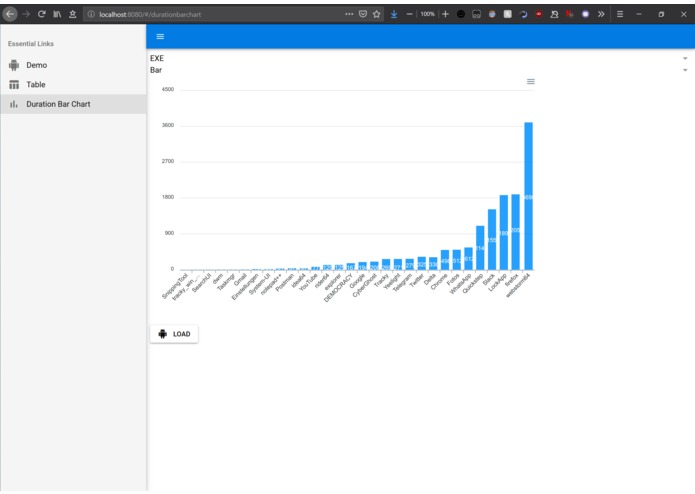This screenshot has height=494, width=695.
Task: Click the Chrome bar in chart
Action: tap(445, 260)
